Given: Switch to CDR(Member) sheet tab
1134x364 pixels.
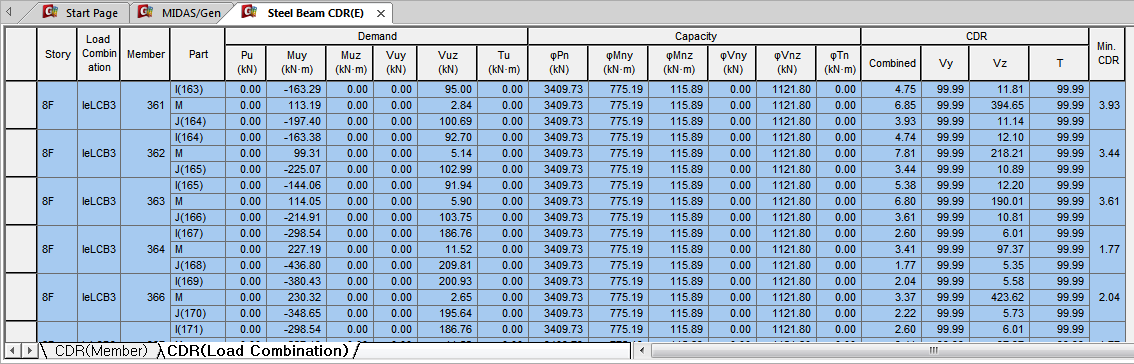Looking at the screenshot, I should [x=101, y=351].
